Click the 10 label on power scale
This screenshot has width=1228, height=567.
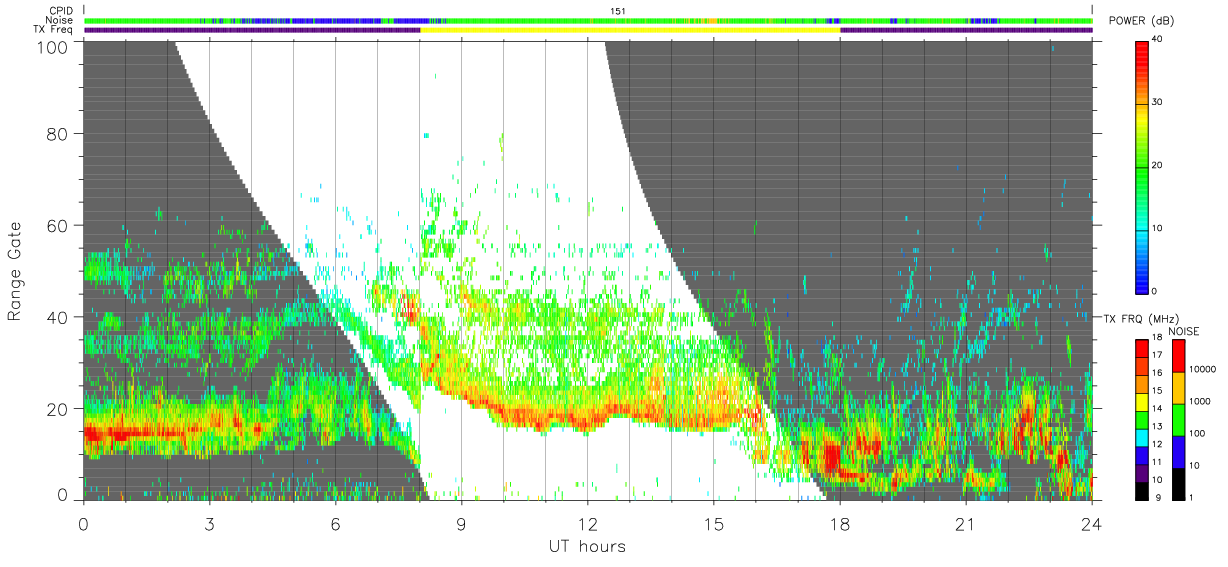(1158, 228)
